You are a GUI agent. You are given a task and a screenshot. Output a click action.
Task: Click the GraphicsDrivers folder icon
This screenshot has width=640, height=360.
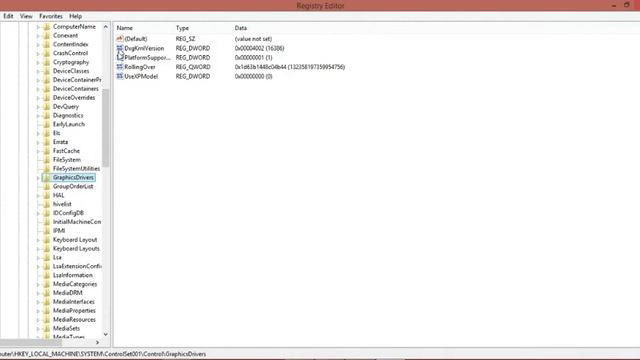pyautogui.click(x=47, y=178)
